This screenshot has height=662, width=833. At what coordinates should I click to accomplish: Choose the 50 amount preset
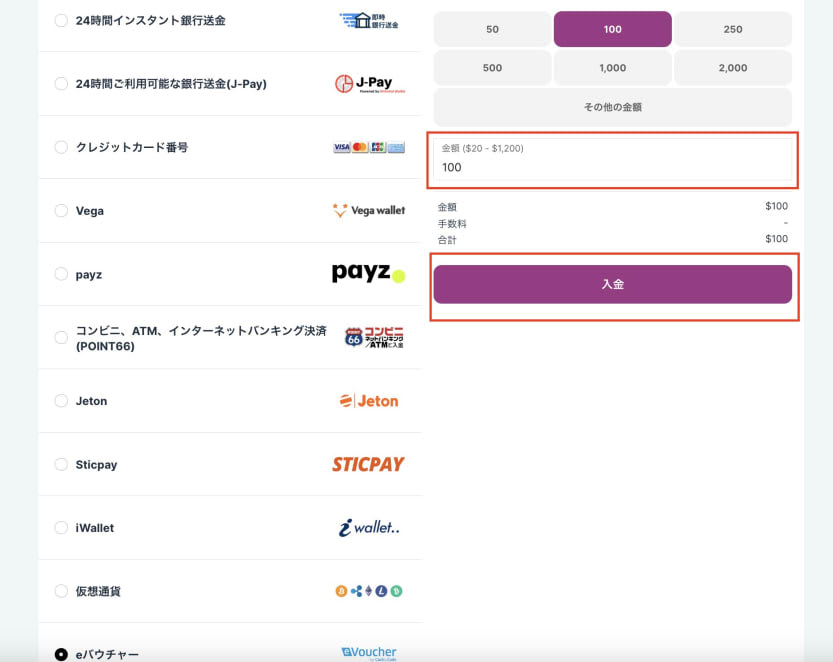492,29
